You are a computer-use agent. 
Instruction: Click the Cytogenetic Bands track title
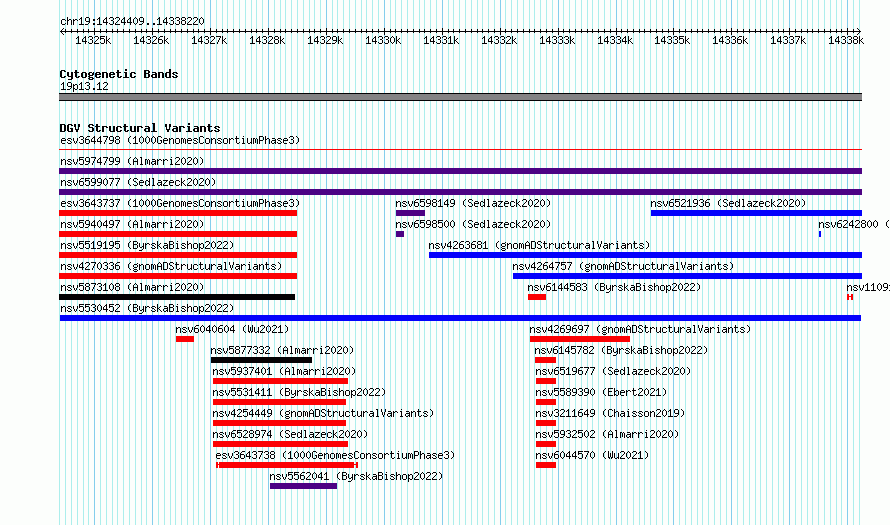point(119,74)
